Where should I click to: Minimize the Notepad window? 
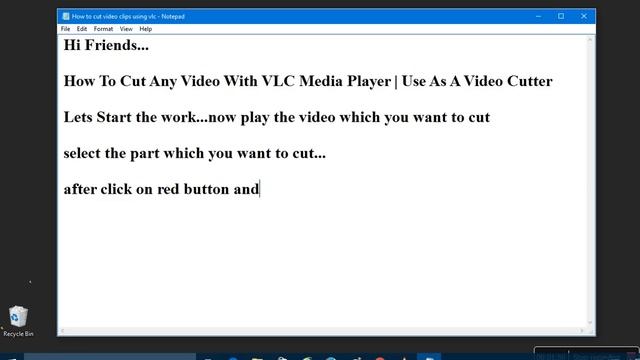[x=538, y=16]
